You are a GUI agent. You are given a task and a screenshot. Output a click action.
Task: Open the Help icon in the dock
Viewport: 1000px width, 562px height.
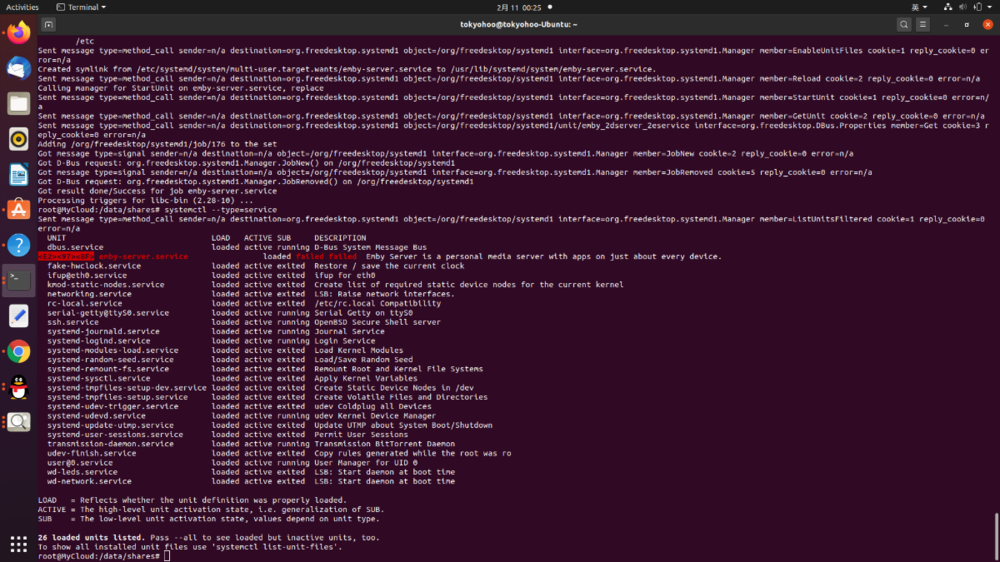click(x=18, y=245)
